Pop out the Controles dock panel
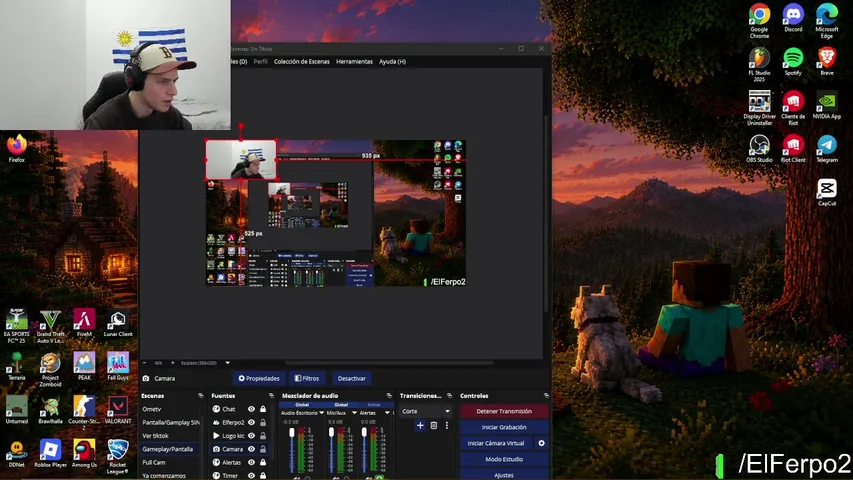This screenshot has width=853, height=480. (x=546, y=396)
